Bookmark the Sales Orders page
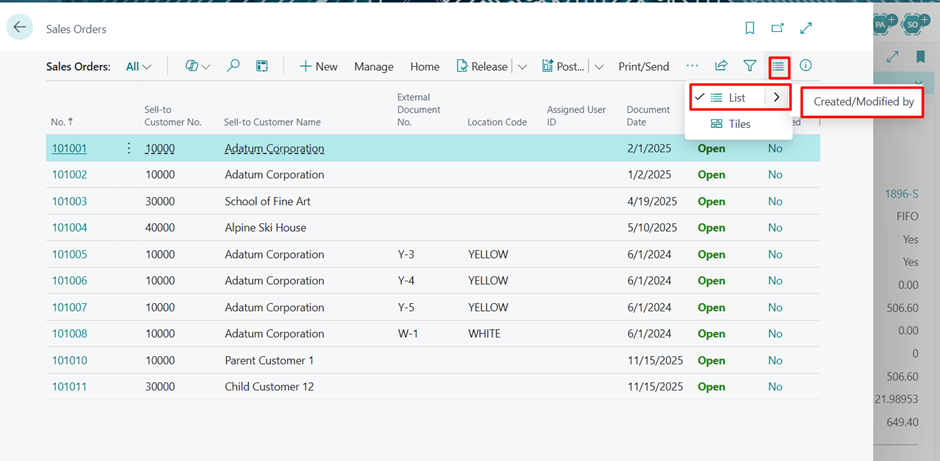Screen dimensions: 940x461 pos(749,28)
